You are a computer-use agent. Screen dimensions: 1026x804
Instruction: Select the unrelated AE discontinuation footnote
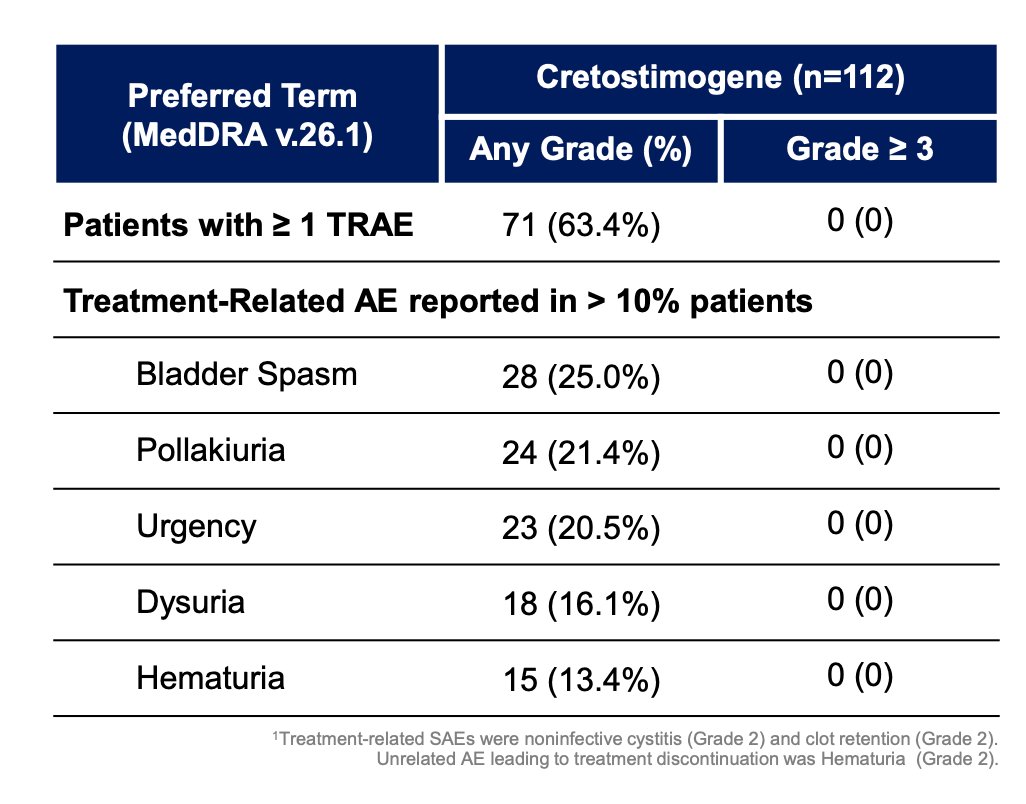pyautogui.click(x=687, y=760)
